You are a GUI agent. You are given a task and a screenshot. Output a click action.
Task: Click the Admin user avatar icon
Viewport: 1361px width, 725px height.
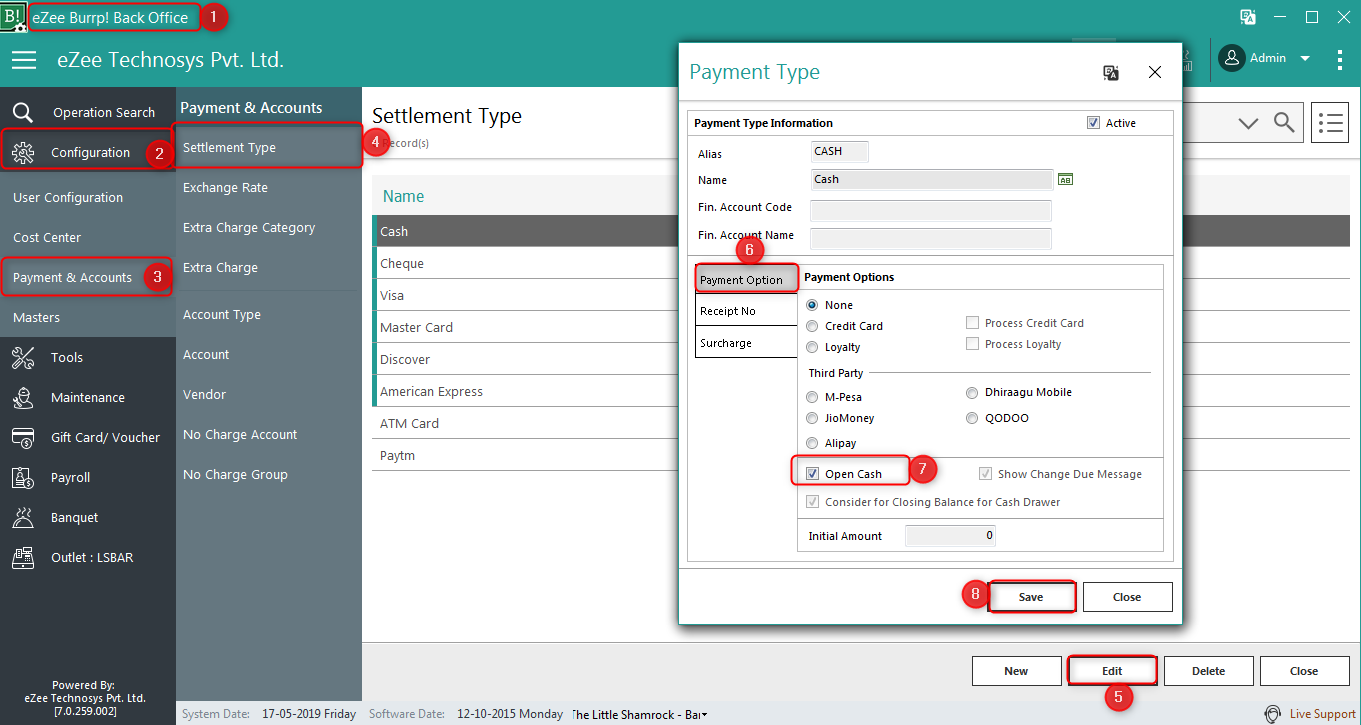coord(1232,58)
